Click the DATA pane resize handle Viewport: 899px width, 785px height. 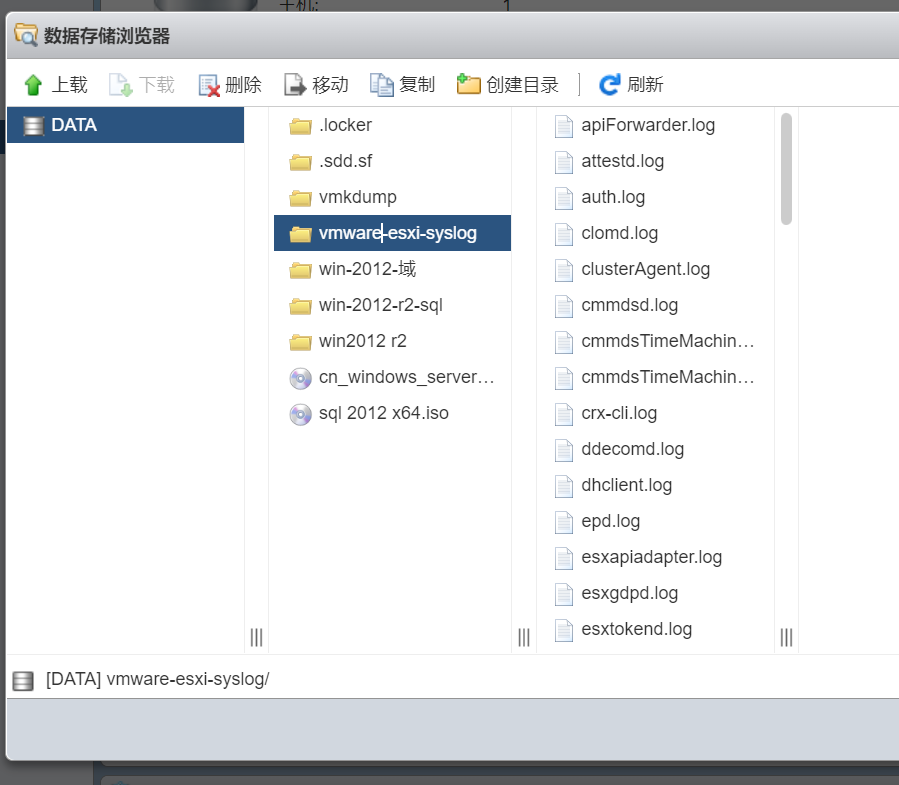[256, 637]
